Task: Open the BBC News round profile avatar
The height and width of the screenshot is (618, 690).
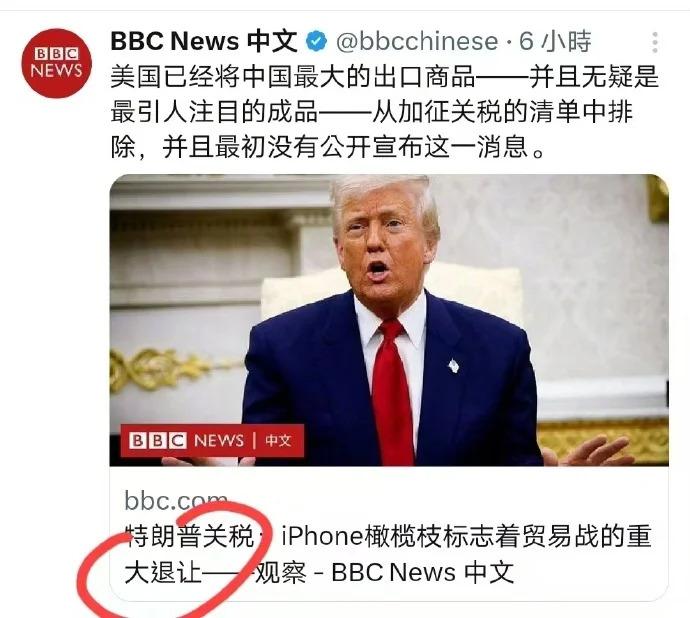Action: [57, 63]
